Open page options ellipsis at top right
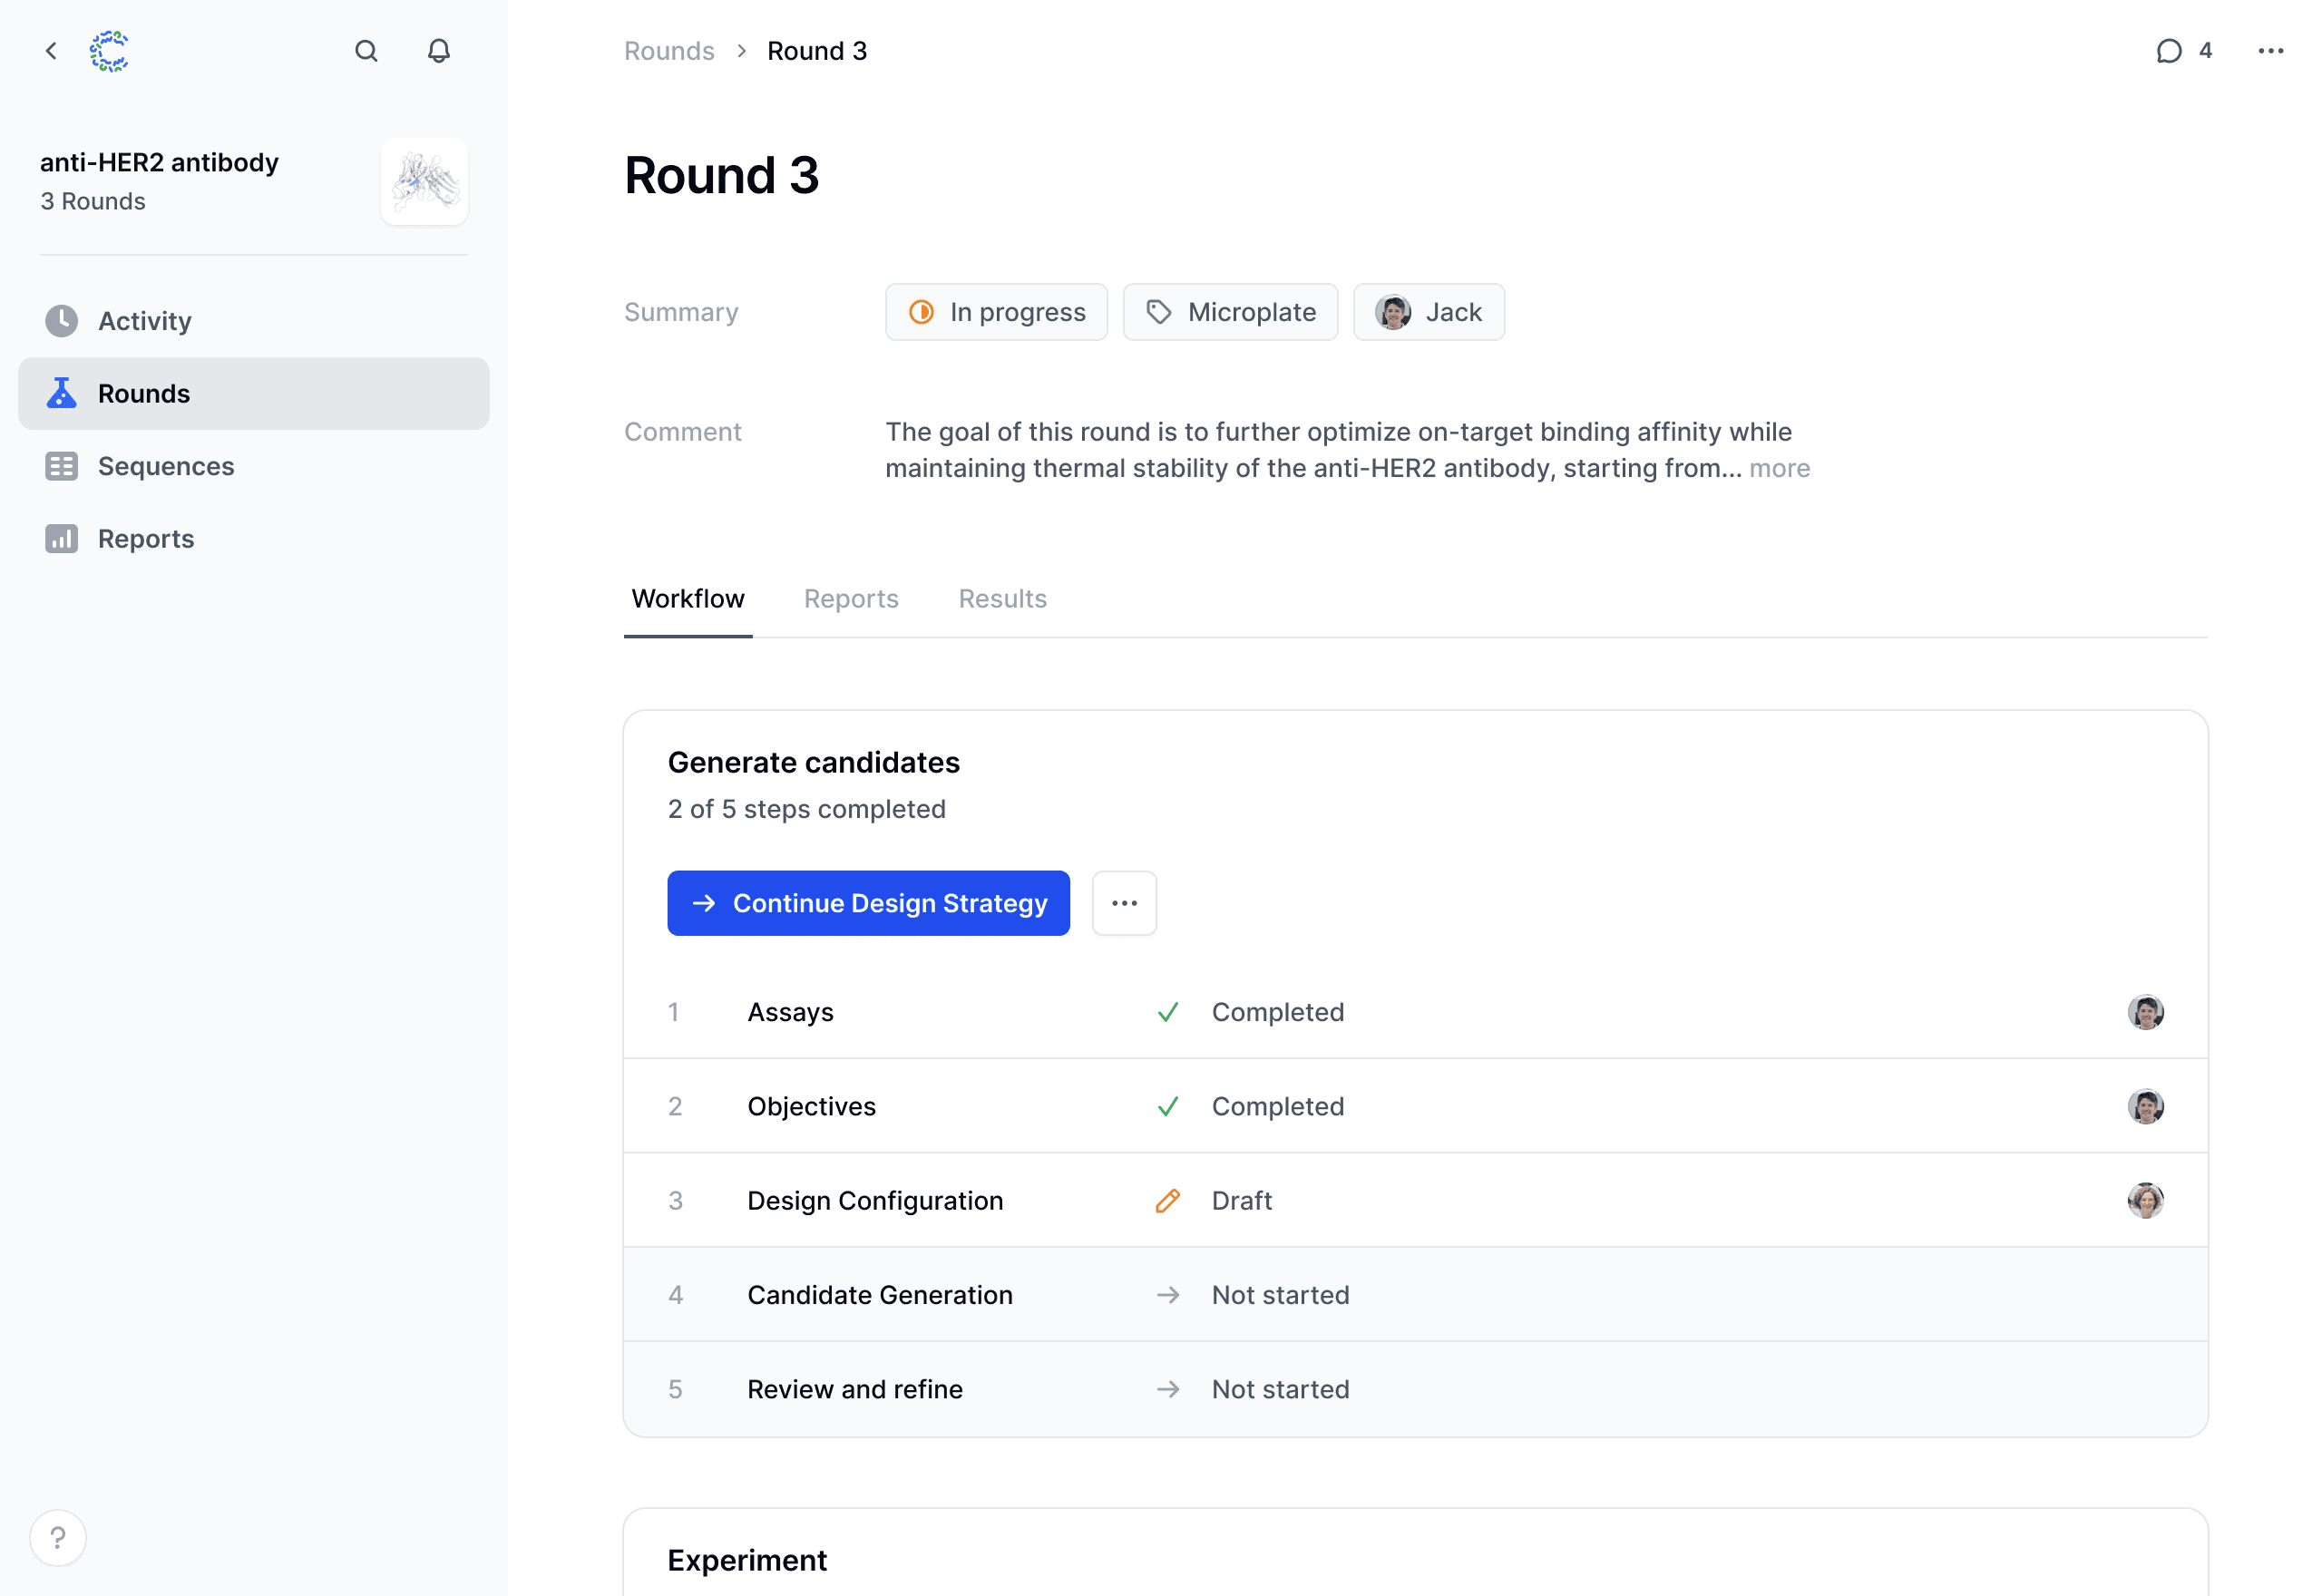Viewport: 2322px width, 1596px height. coord(2270,51)
